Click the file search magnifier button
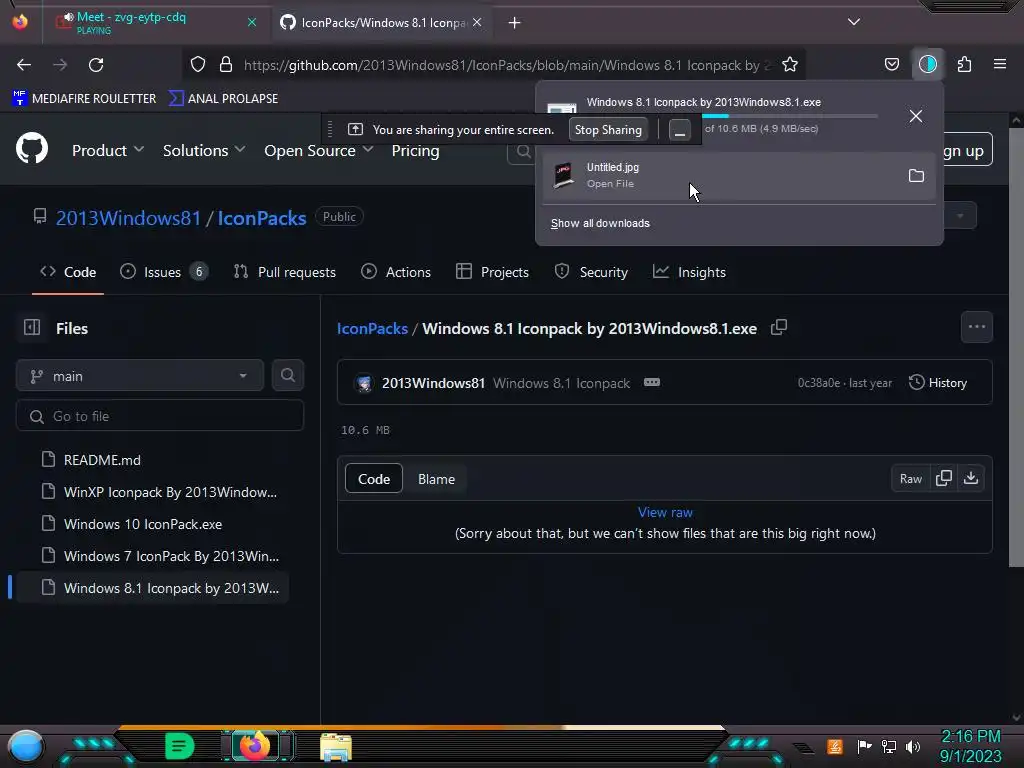1024x768 pixels. click(x=288, y=376)
